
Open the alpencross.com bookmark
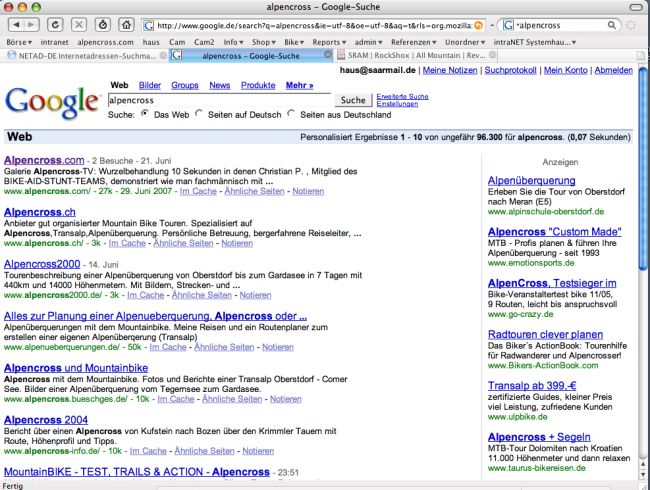(x=105, y=42)
